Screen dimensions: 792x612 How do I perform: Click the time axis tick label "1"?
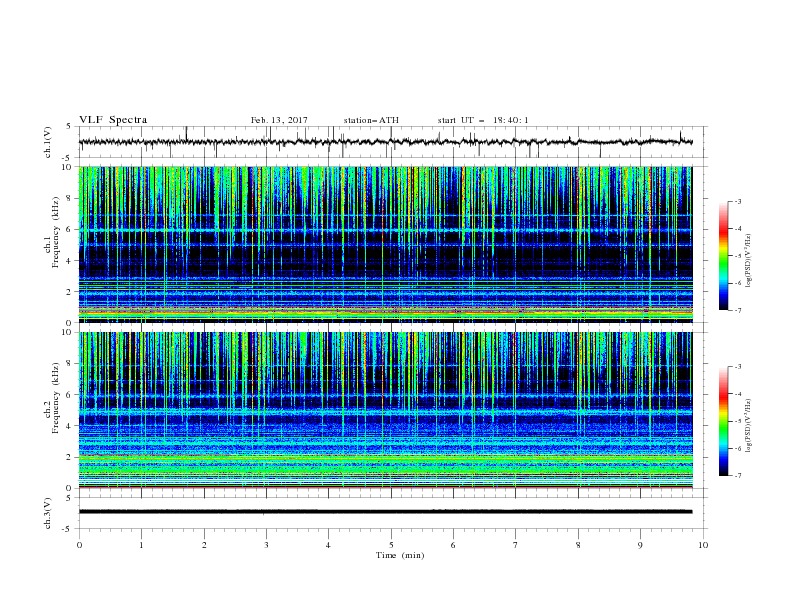[141, 545]
